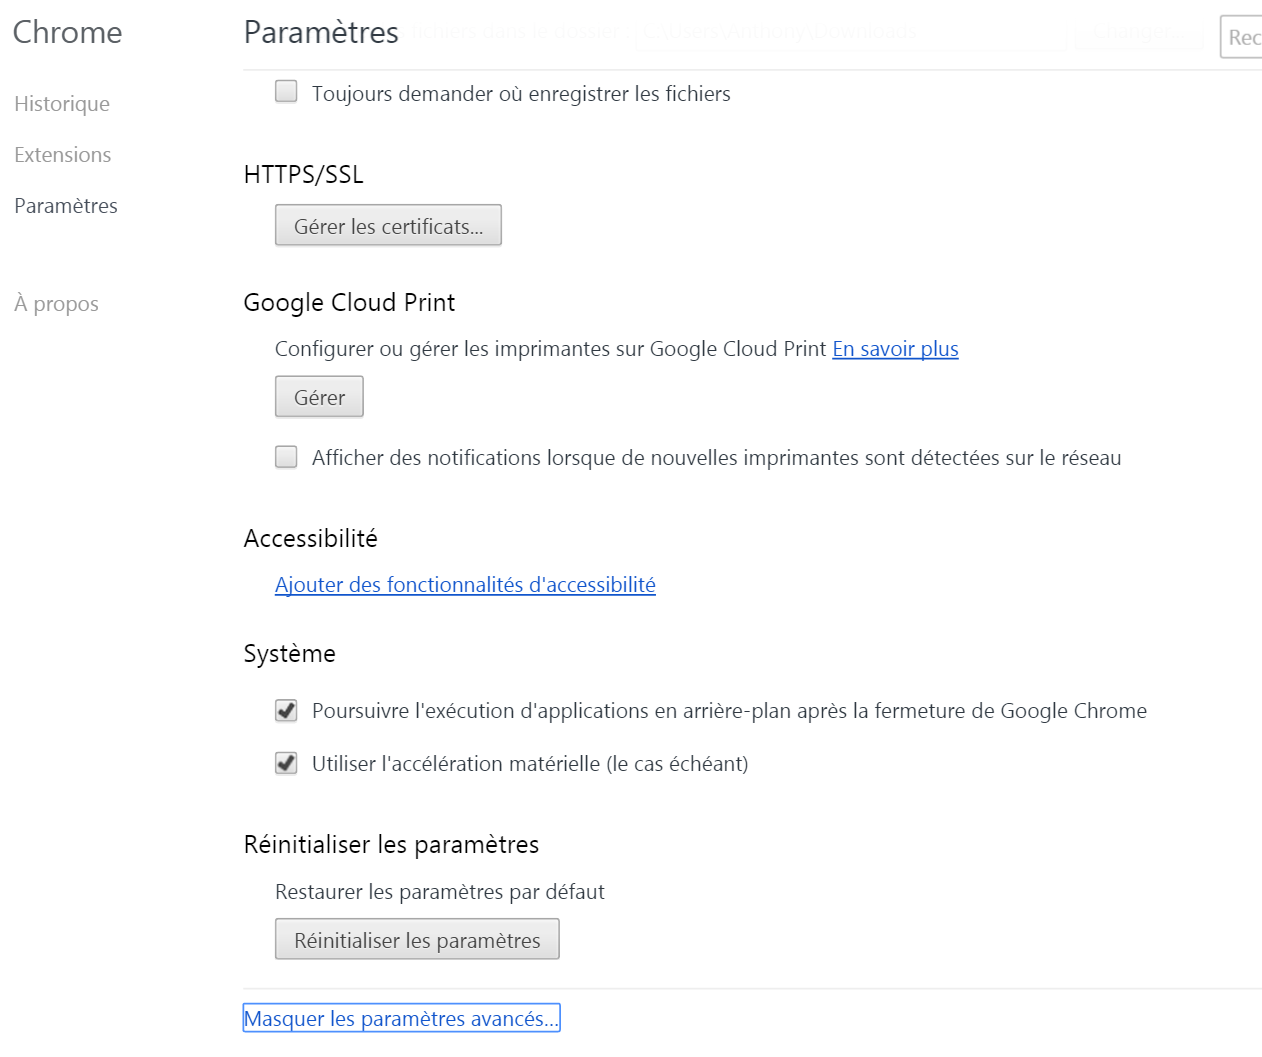Open the Historique page in sidebar
1262x1057 pixels.
[62, 104]
